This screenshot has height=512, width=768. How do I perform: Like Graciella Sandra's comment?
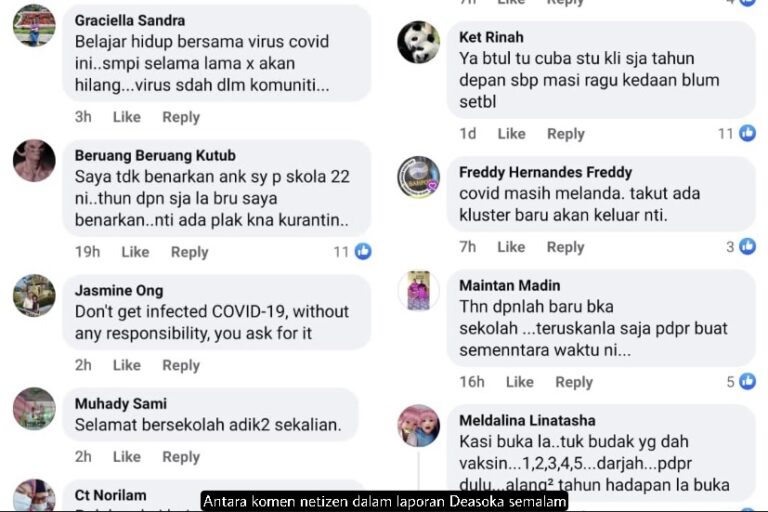coord(127,117)
